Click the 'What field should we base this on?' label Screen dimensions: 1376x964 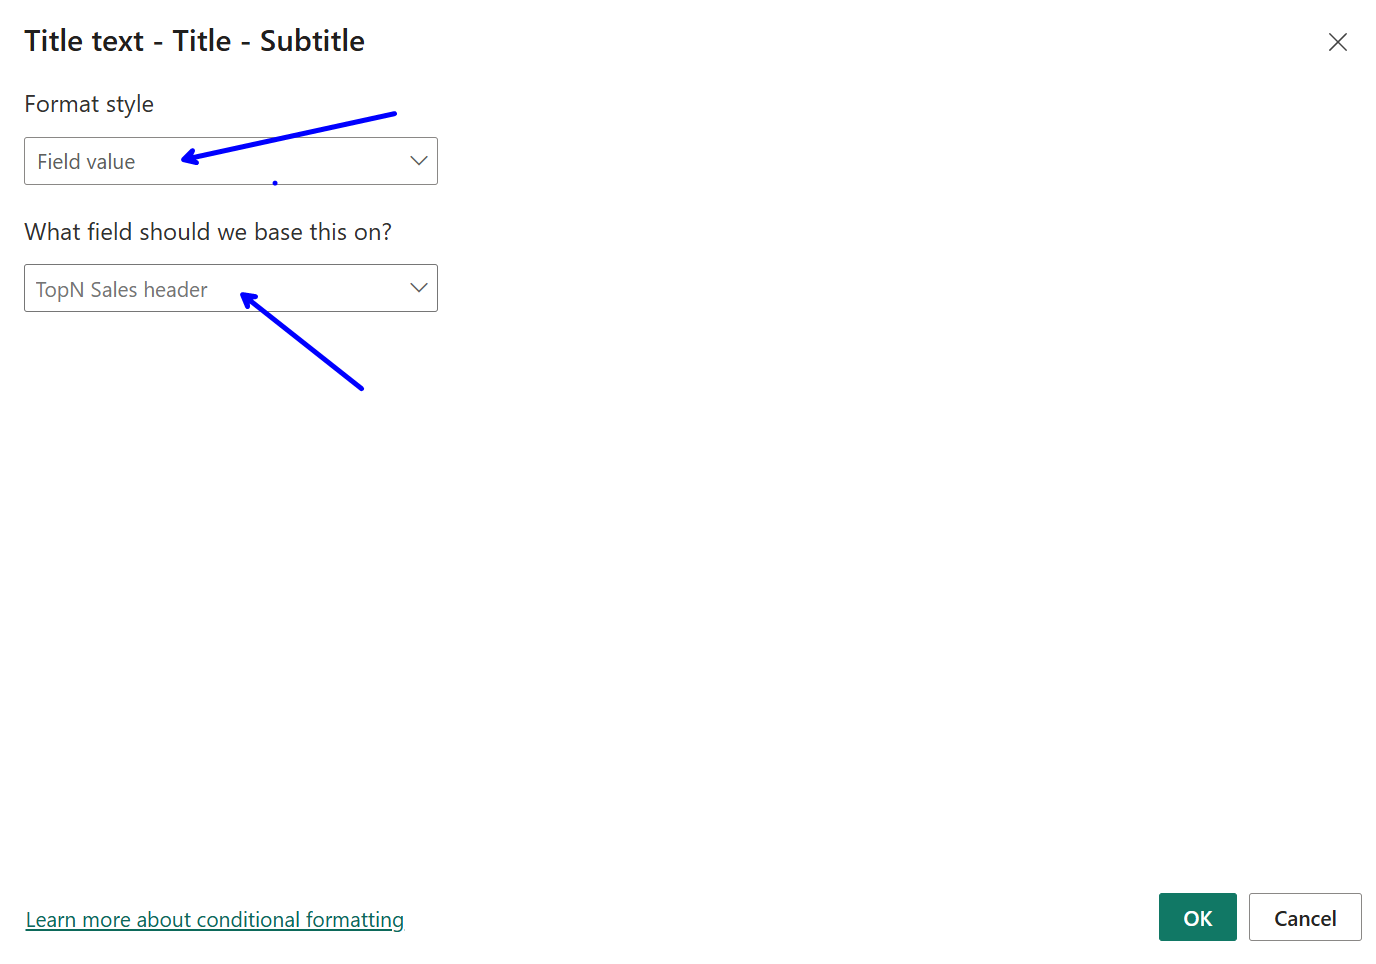pyautogui.click(x=208, y=232)
